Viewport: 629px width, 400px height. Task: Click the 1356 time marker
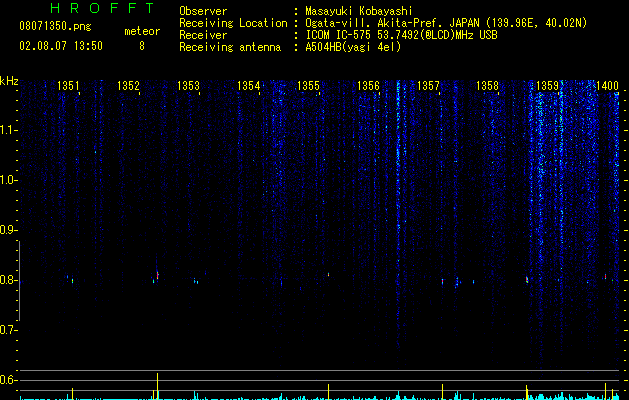[x=368, y=86]
